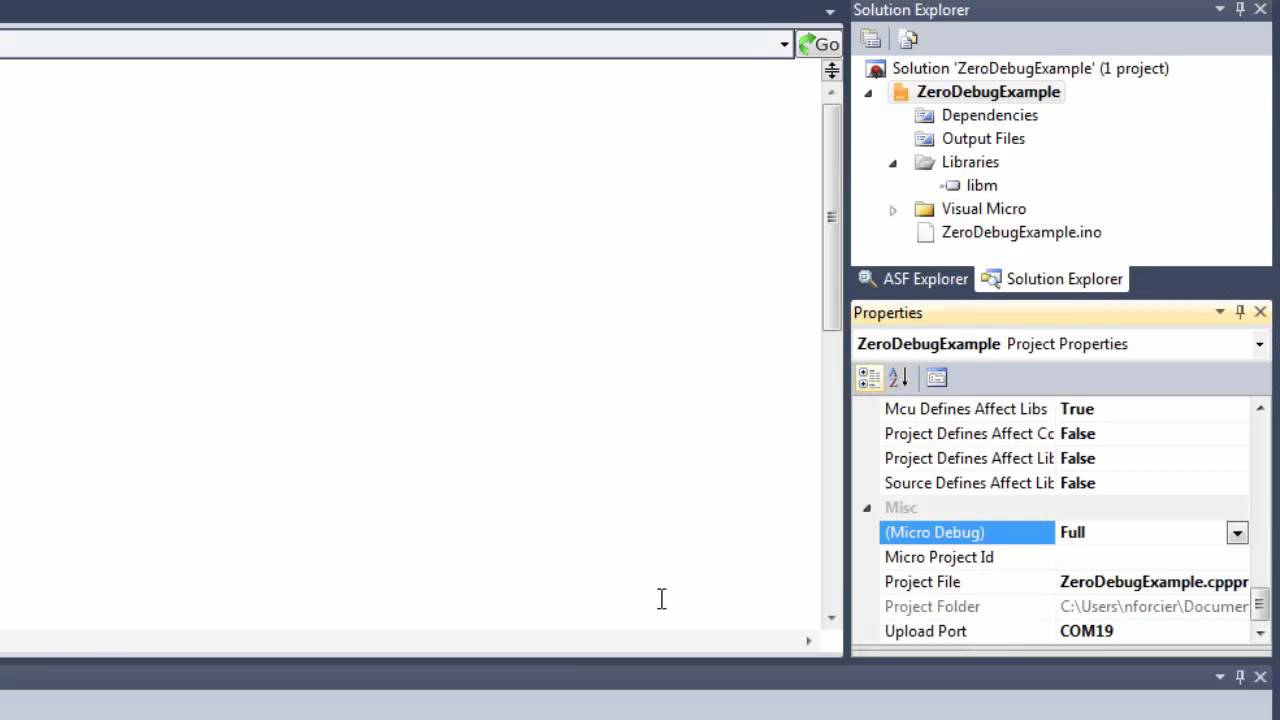Open Solution Explorer window position menu arrow
The width and height of the screenshot is (1280, 720).
click(1220, 9)
